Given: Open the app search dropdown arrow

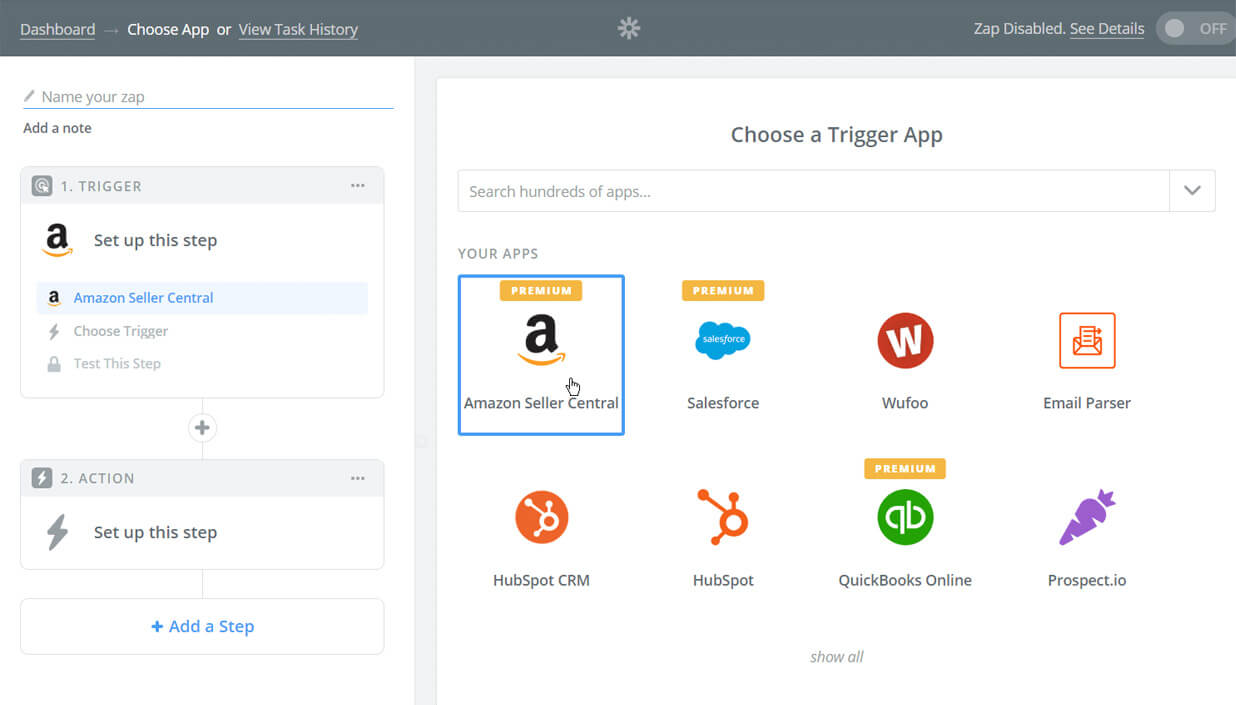Looking at the screenshot, I should click(1192, 191).
